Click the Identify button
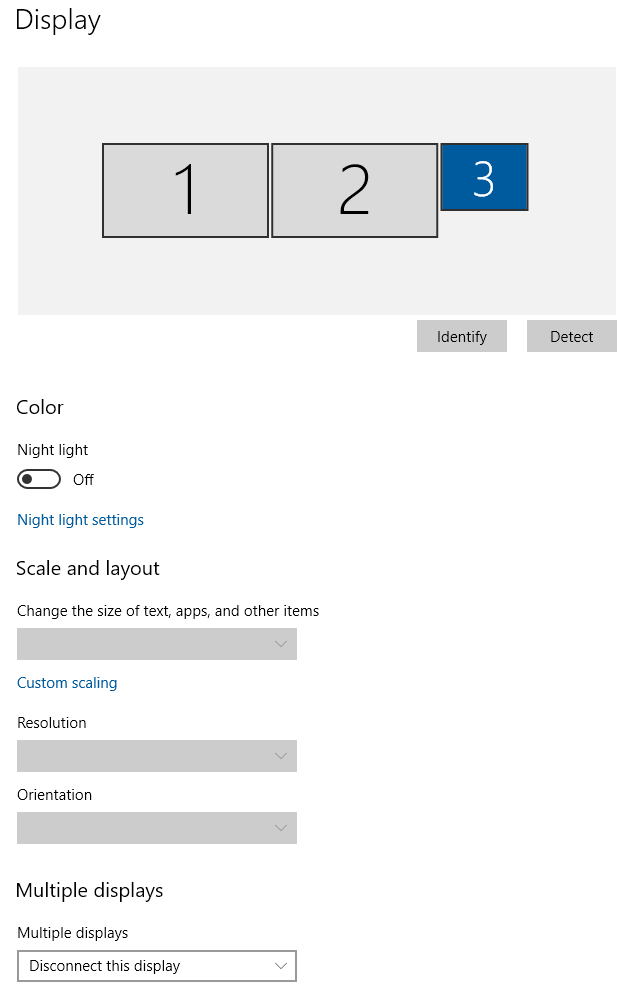Image resolution: width=618 pixels, height=987 pixels. 461,337
